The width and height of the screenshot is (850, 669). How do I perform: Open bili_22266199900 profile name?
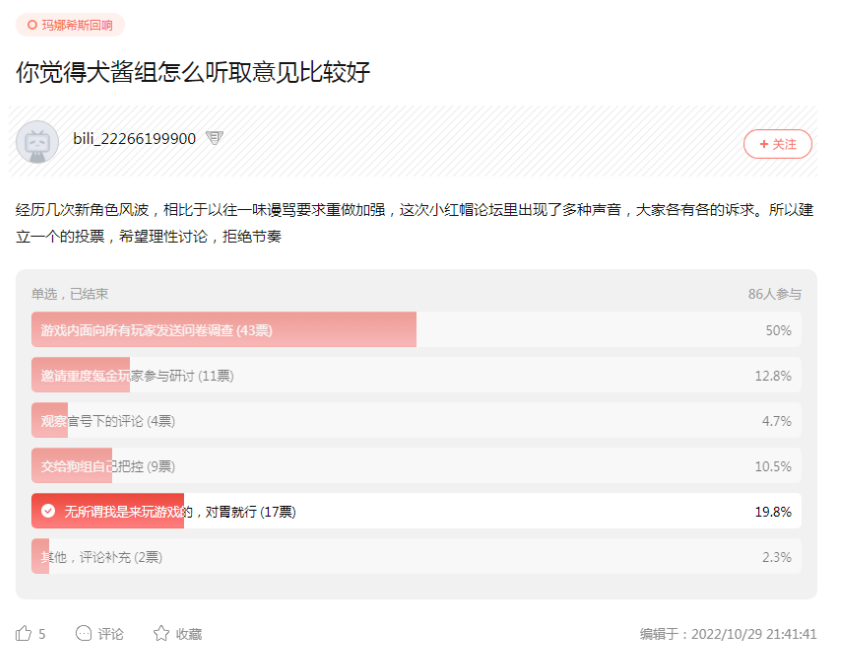134,139
